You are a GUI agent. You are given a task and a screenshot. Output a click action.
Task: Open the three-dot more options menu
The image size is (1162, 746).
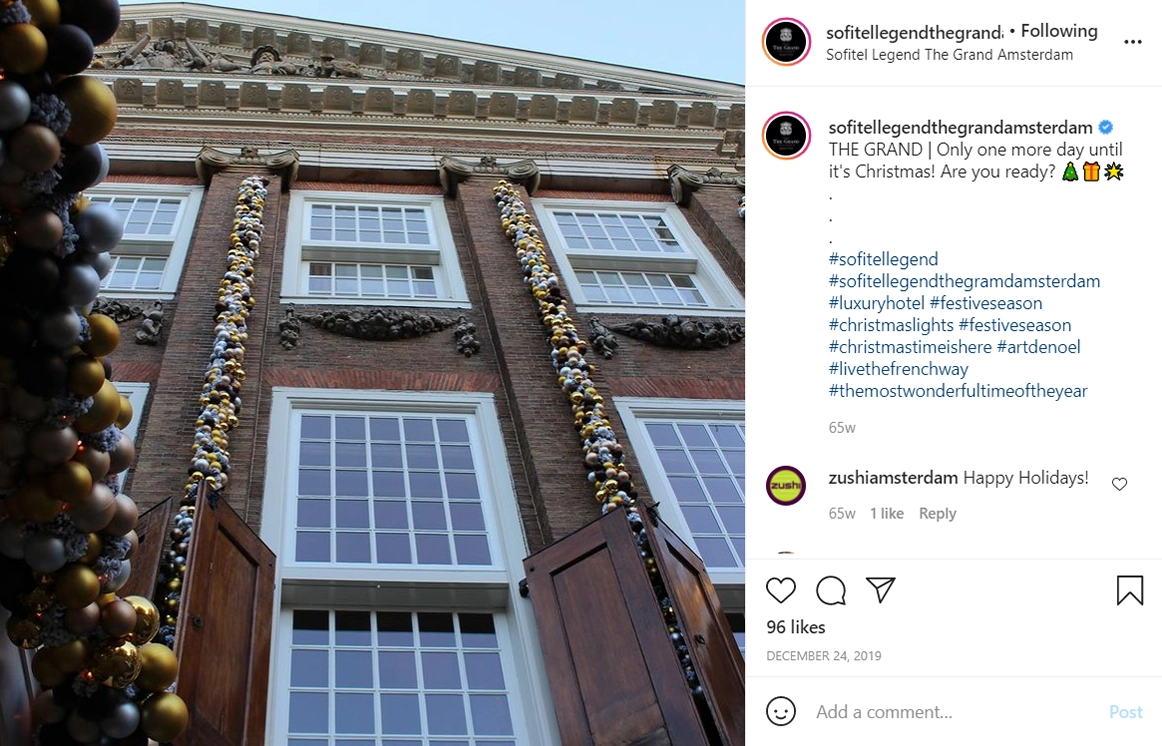click(x=1132, y=42)
